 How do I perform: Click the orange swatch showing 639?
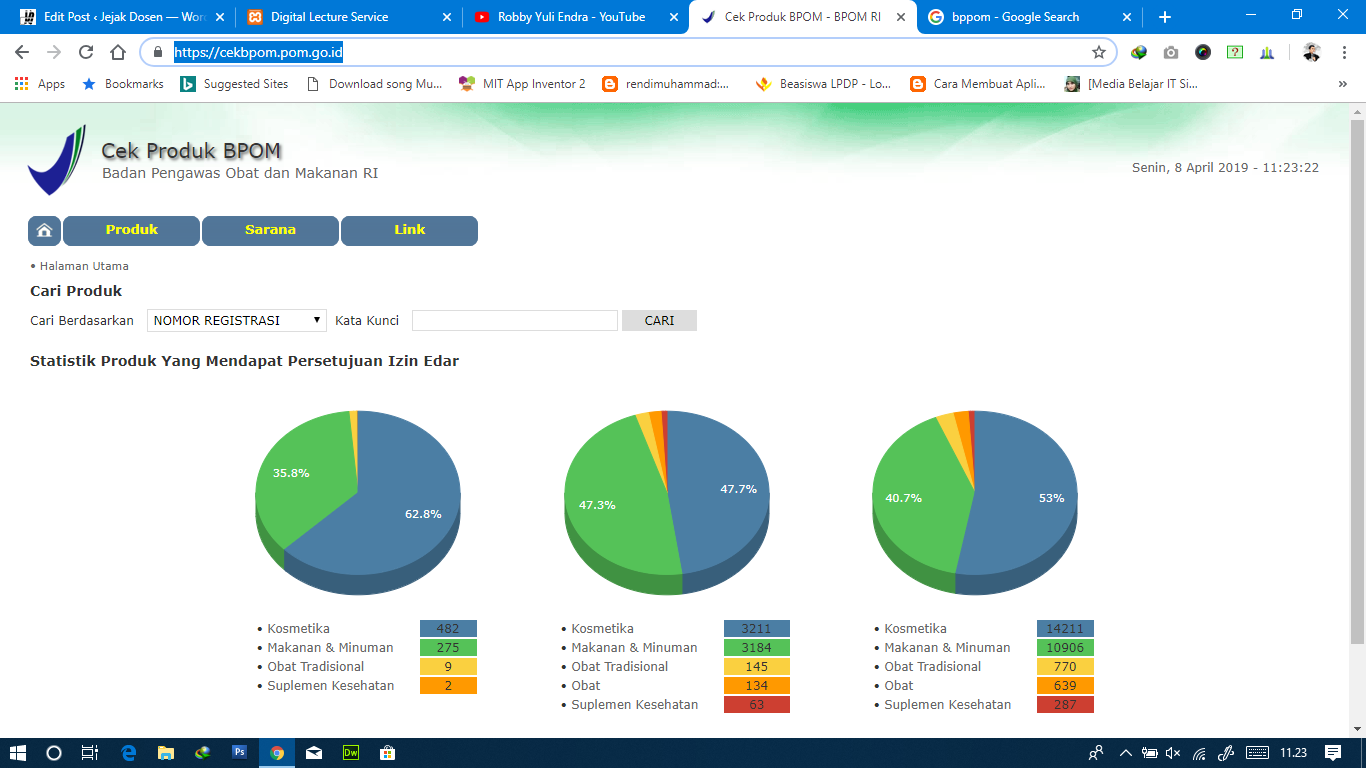pyautogui.click(x=1065, y=686)
